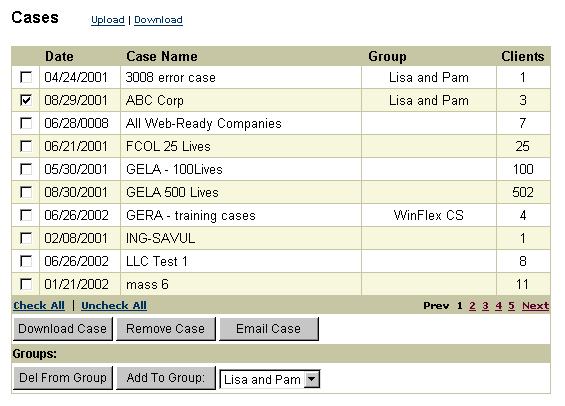Select the mass 6 case checkbox
Screen dimensions: 565x406
(x=26, y=284)
